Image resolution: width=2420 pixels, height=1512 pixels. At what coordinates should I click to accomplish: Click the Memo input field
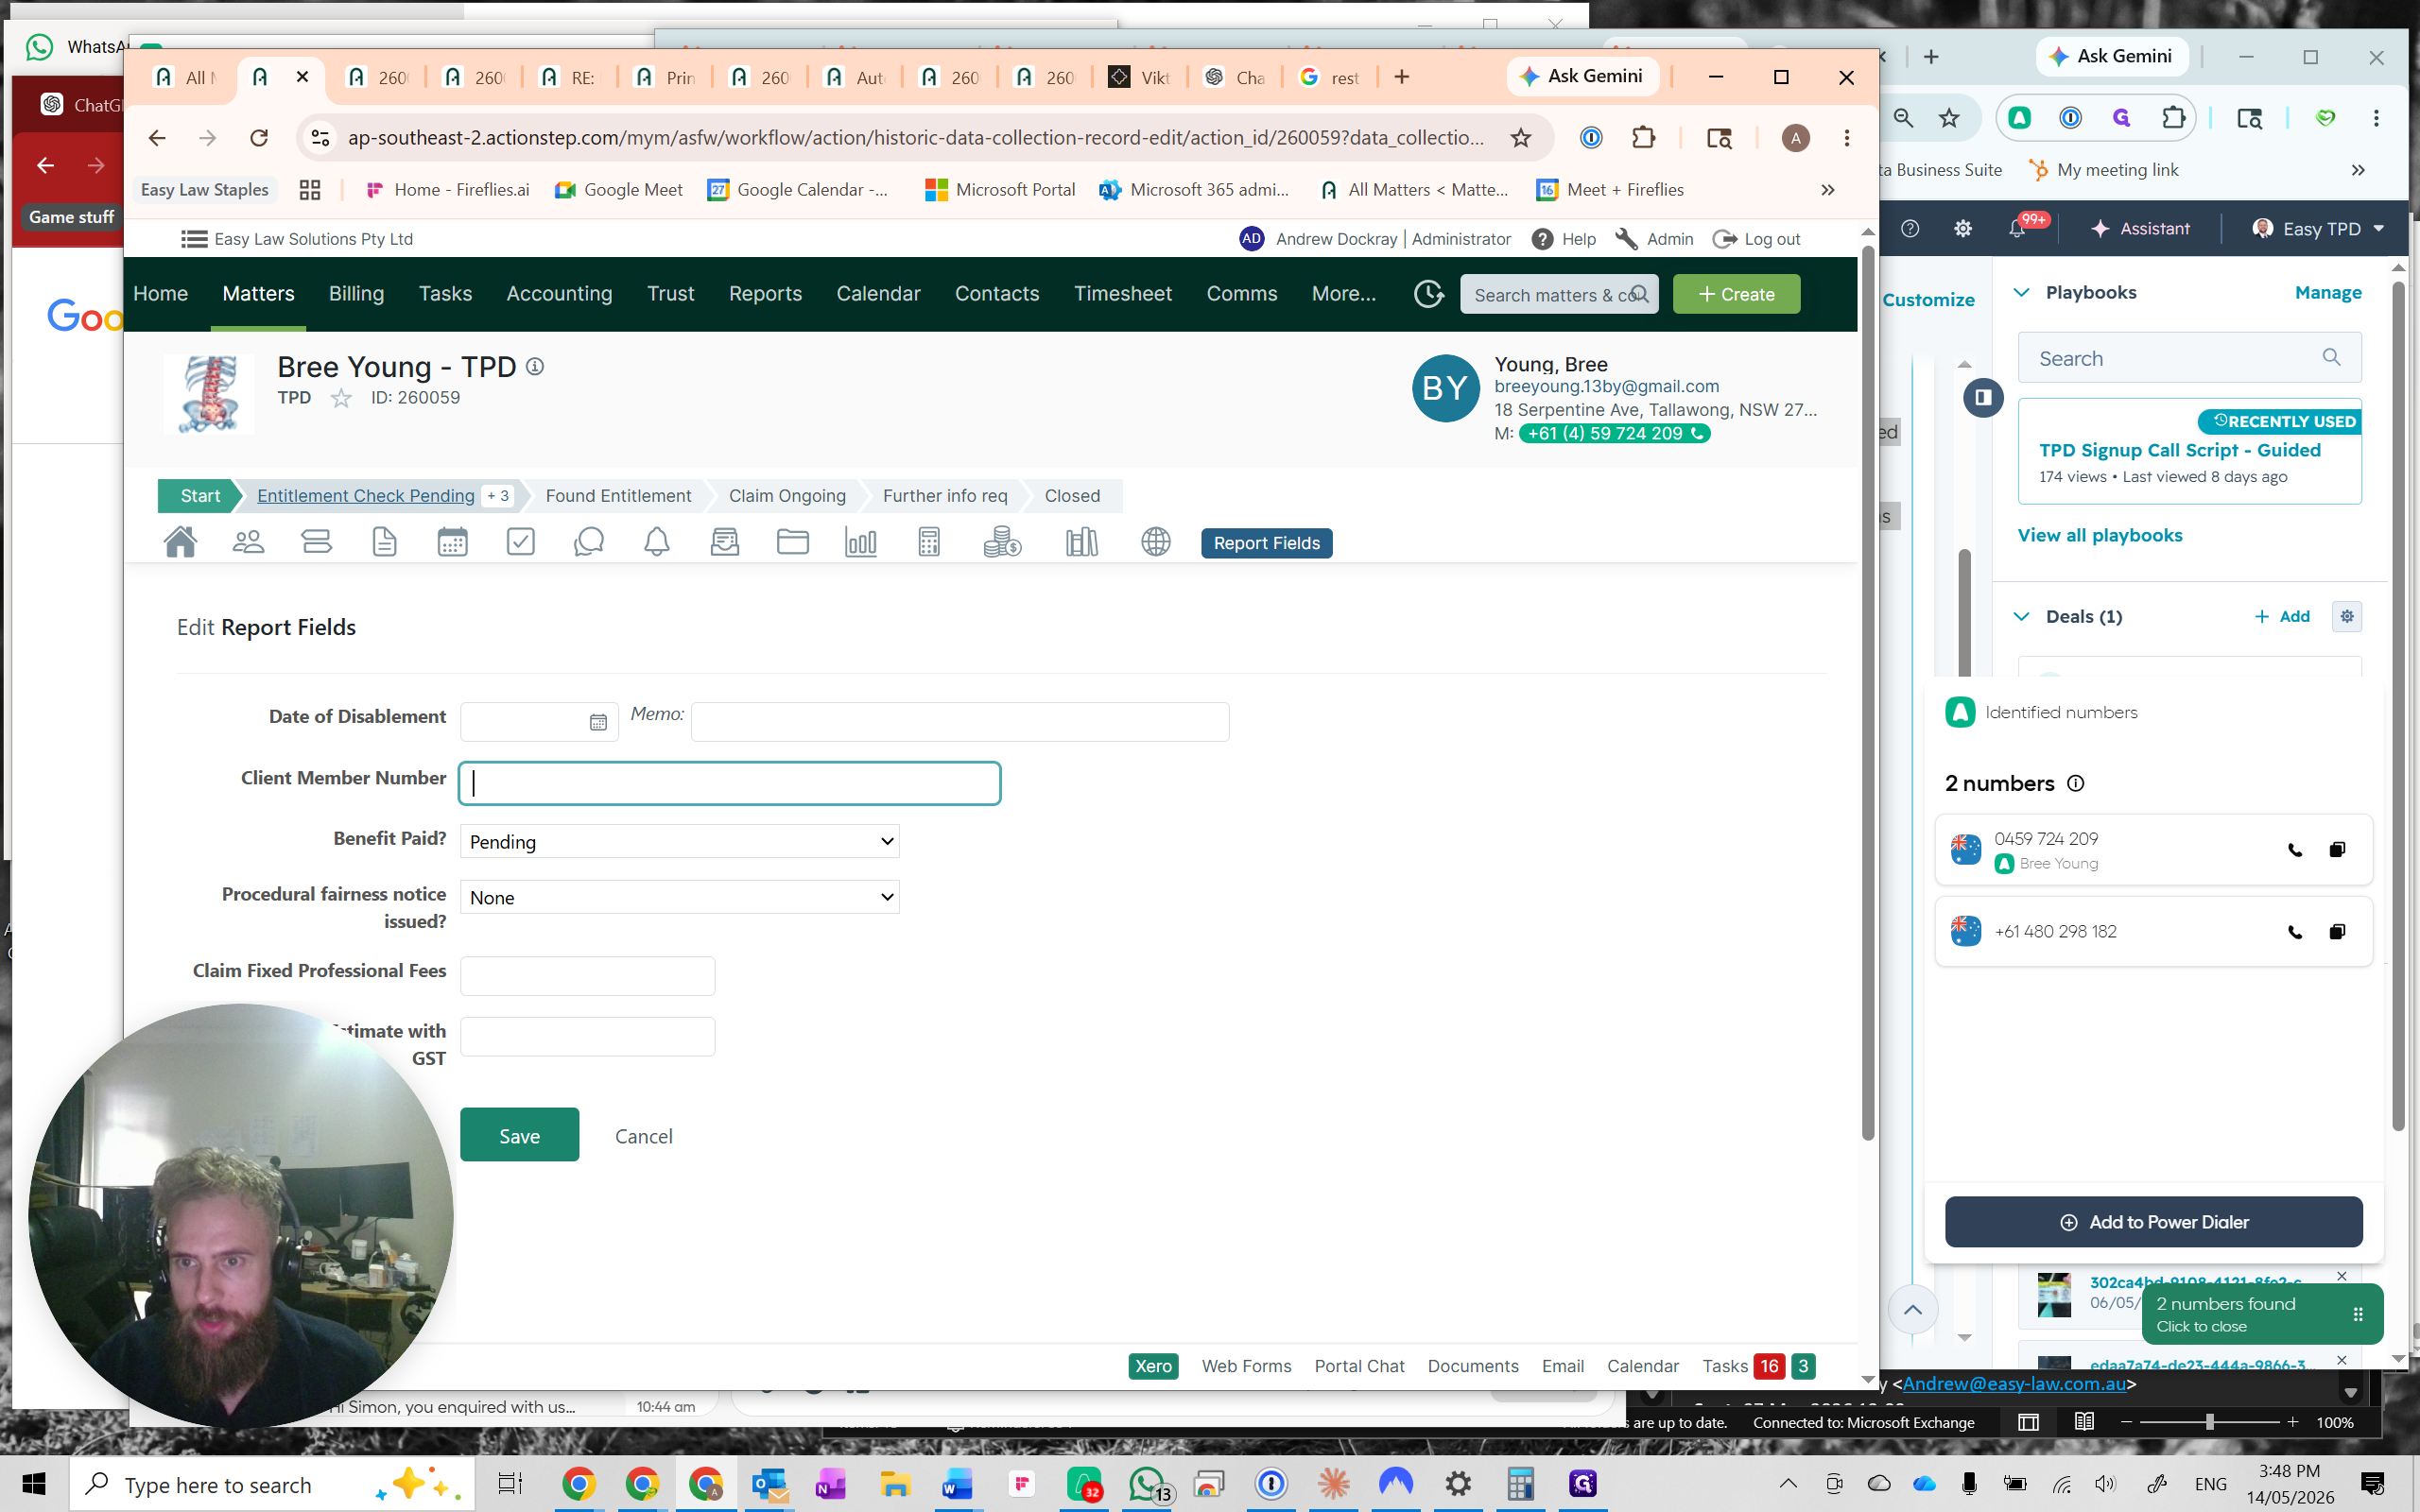(x=959, y=722)
